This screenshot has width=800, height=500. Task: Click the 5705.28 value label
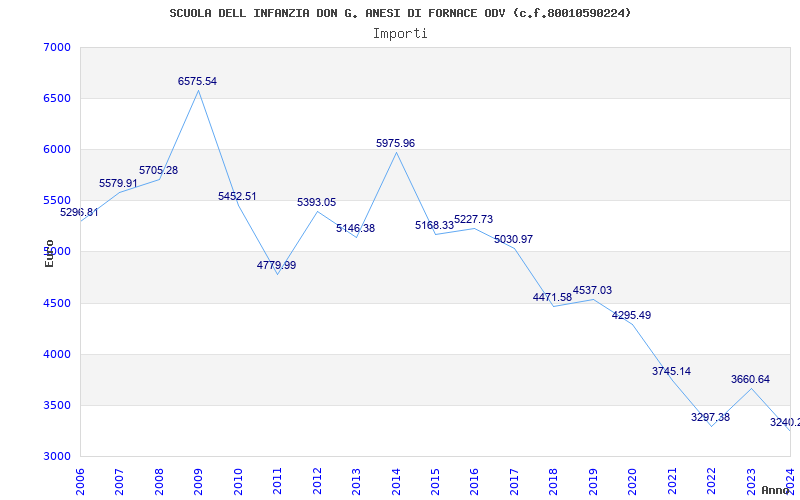pos(159,170)
